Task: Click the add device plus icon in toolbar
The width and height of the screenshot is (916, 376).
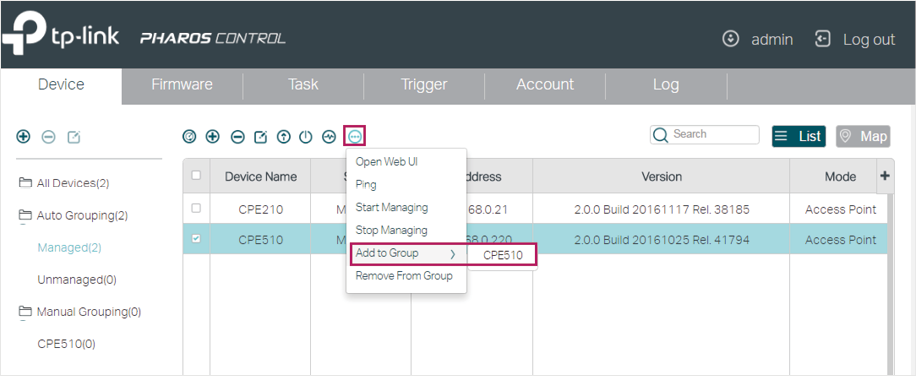Action: pyautogui.click(x=213, y=137)
